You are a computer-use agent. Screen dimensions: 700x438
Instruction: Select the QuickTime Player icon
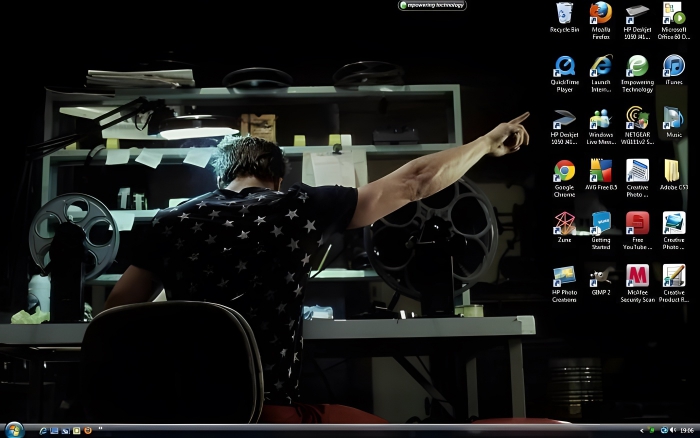(564, 67)
